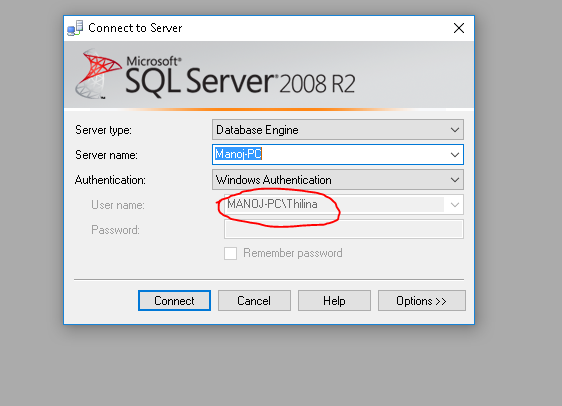Expand the Server name dropdown arrow
This screenshot has width=562, height=406.
(x=455, y=155)
